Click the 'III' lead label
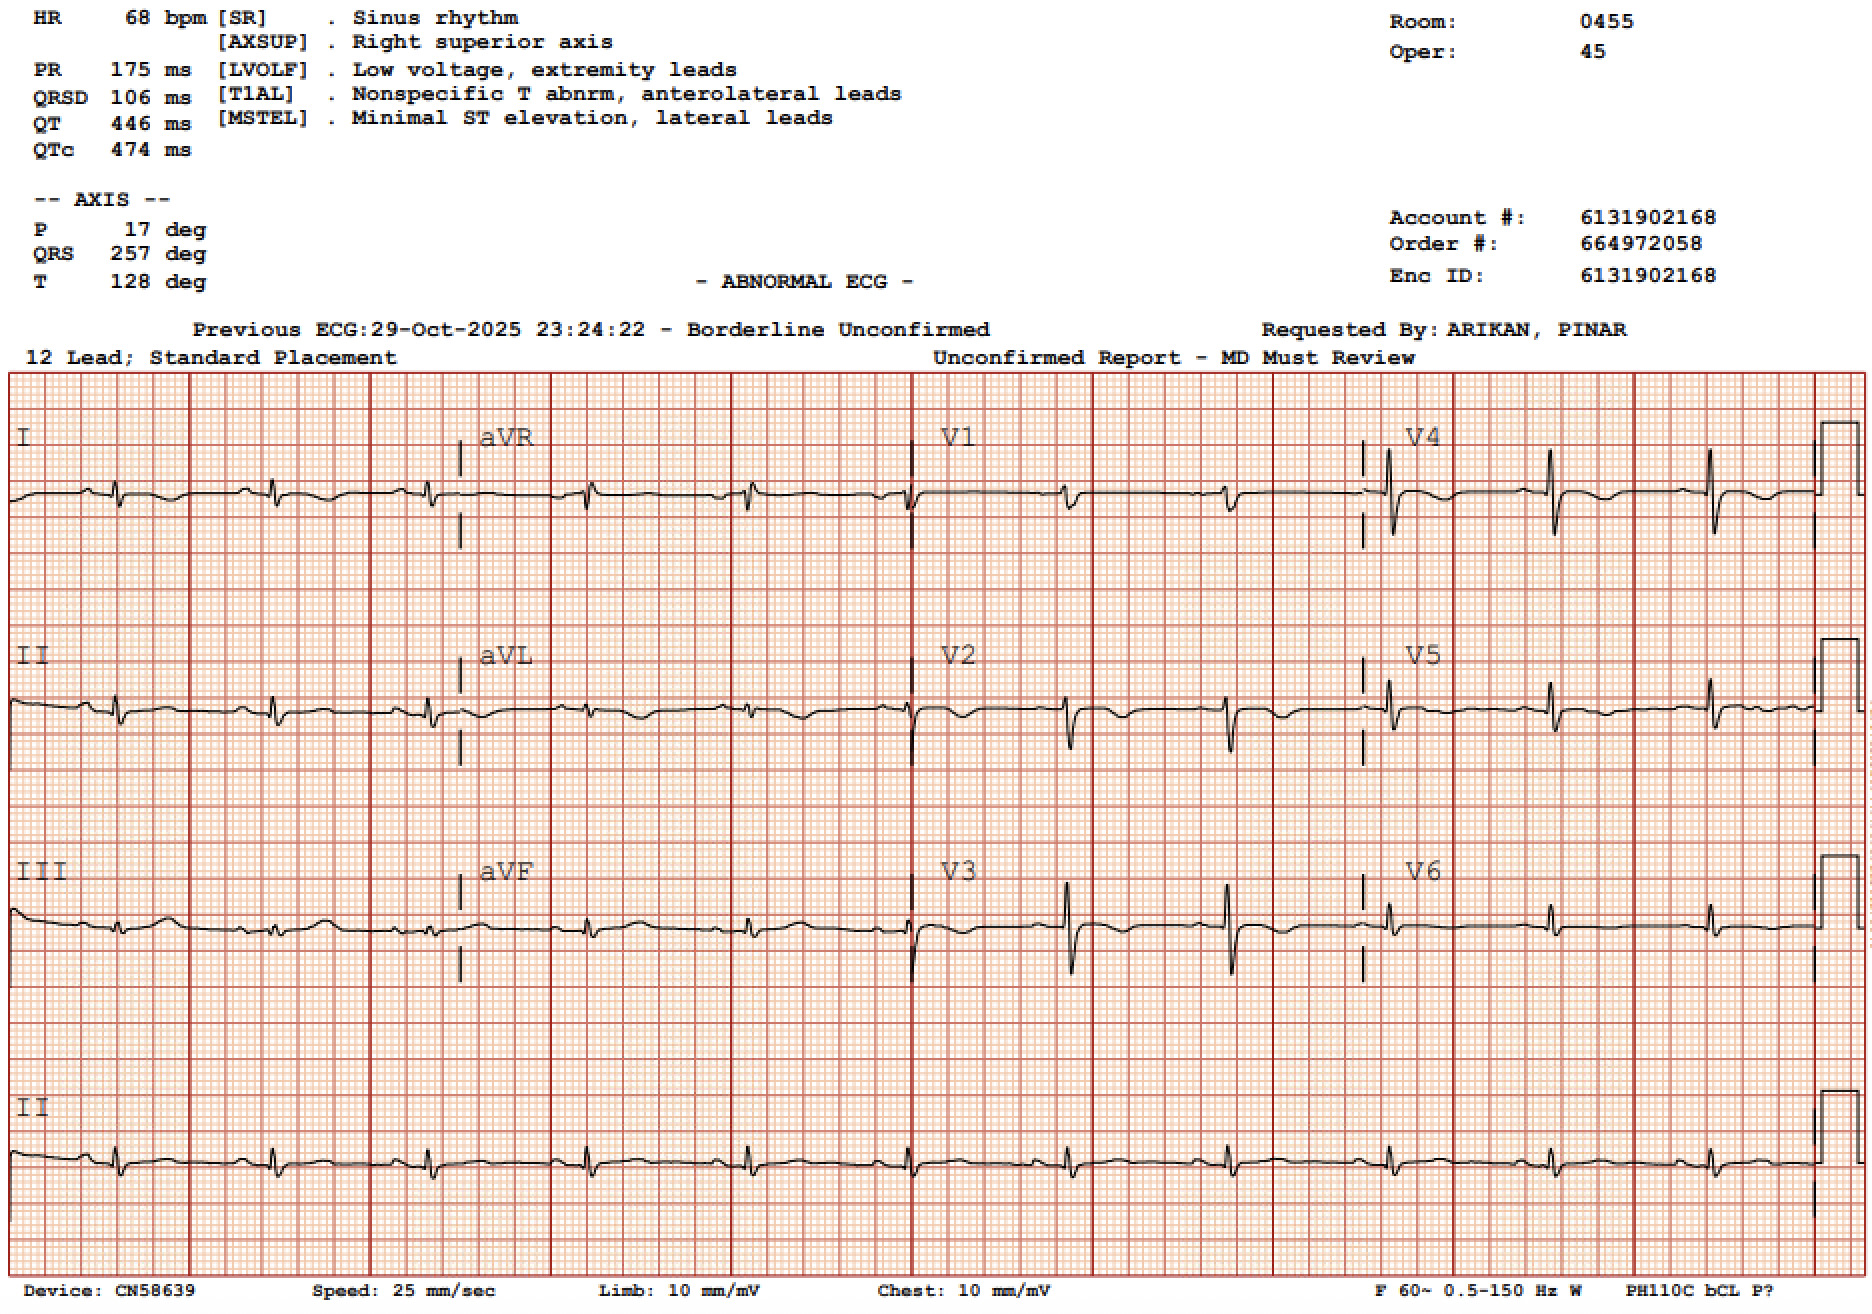1872x1314 pixels. pos(42,872)
